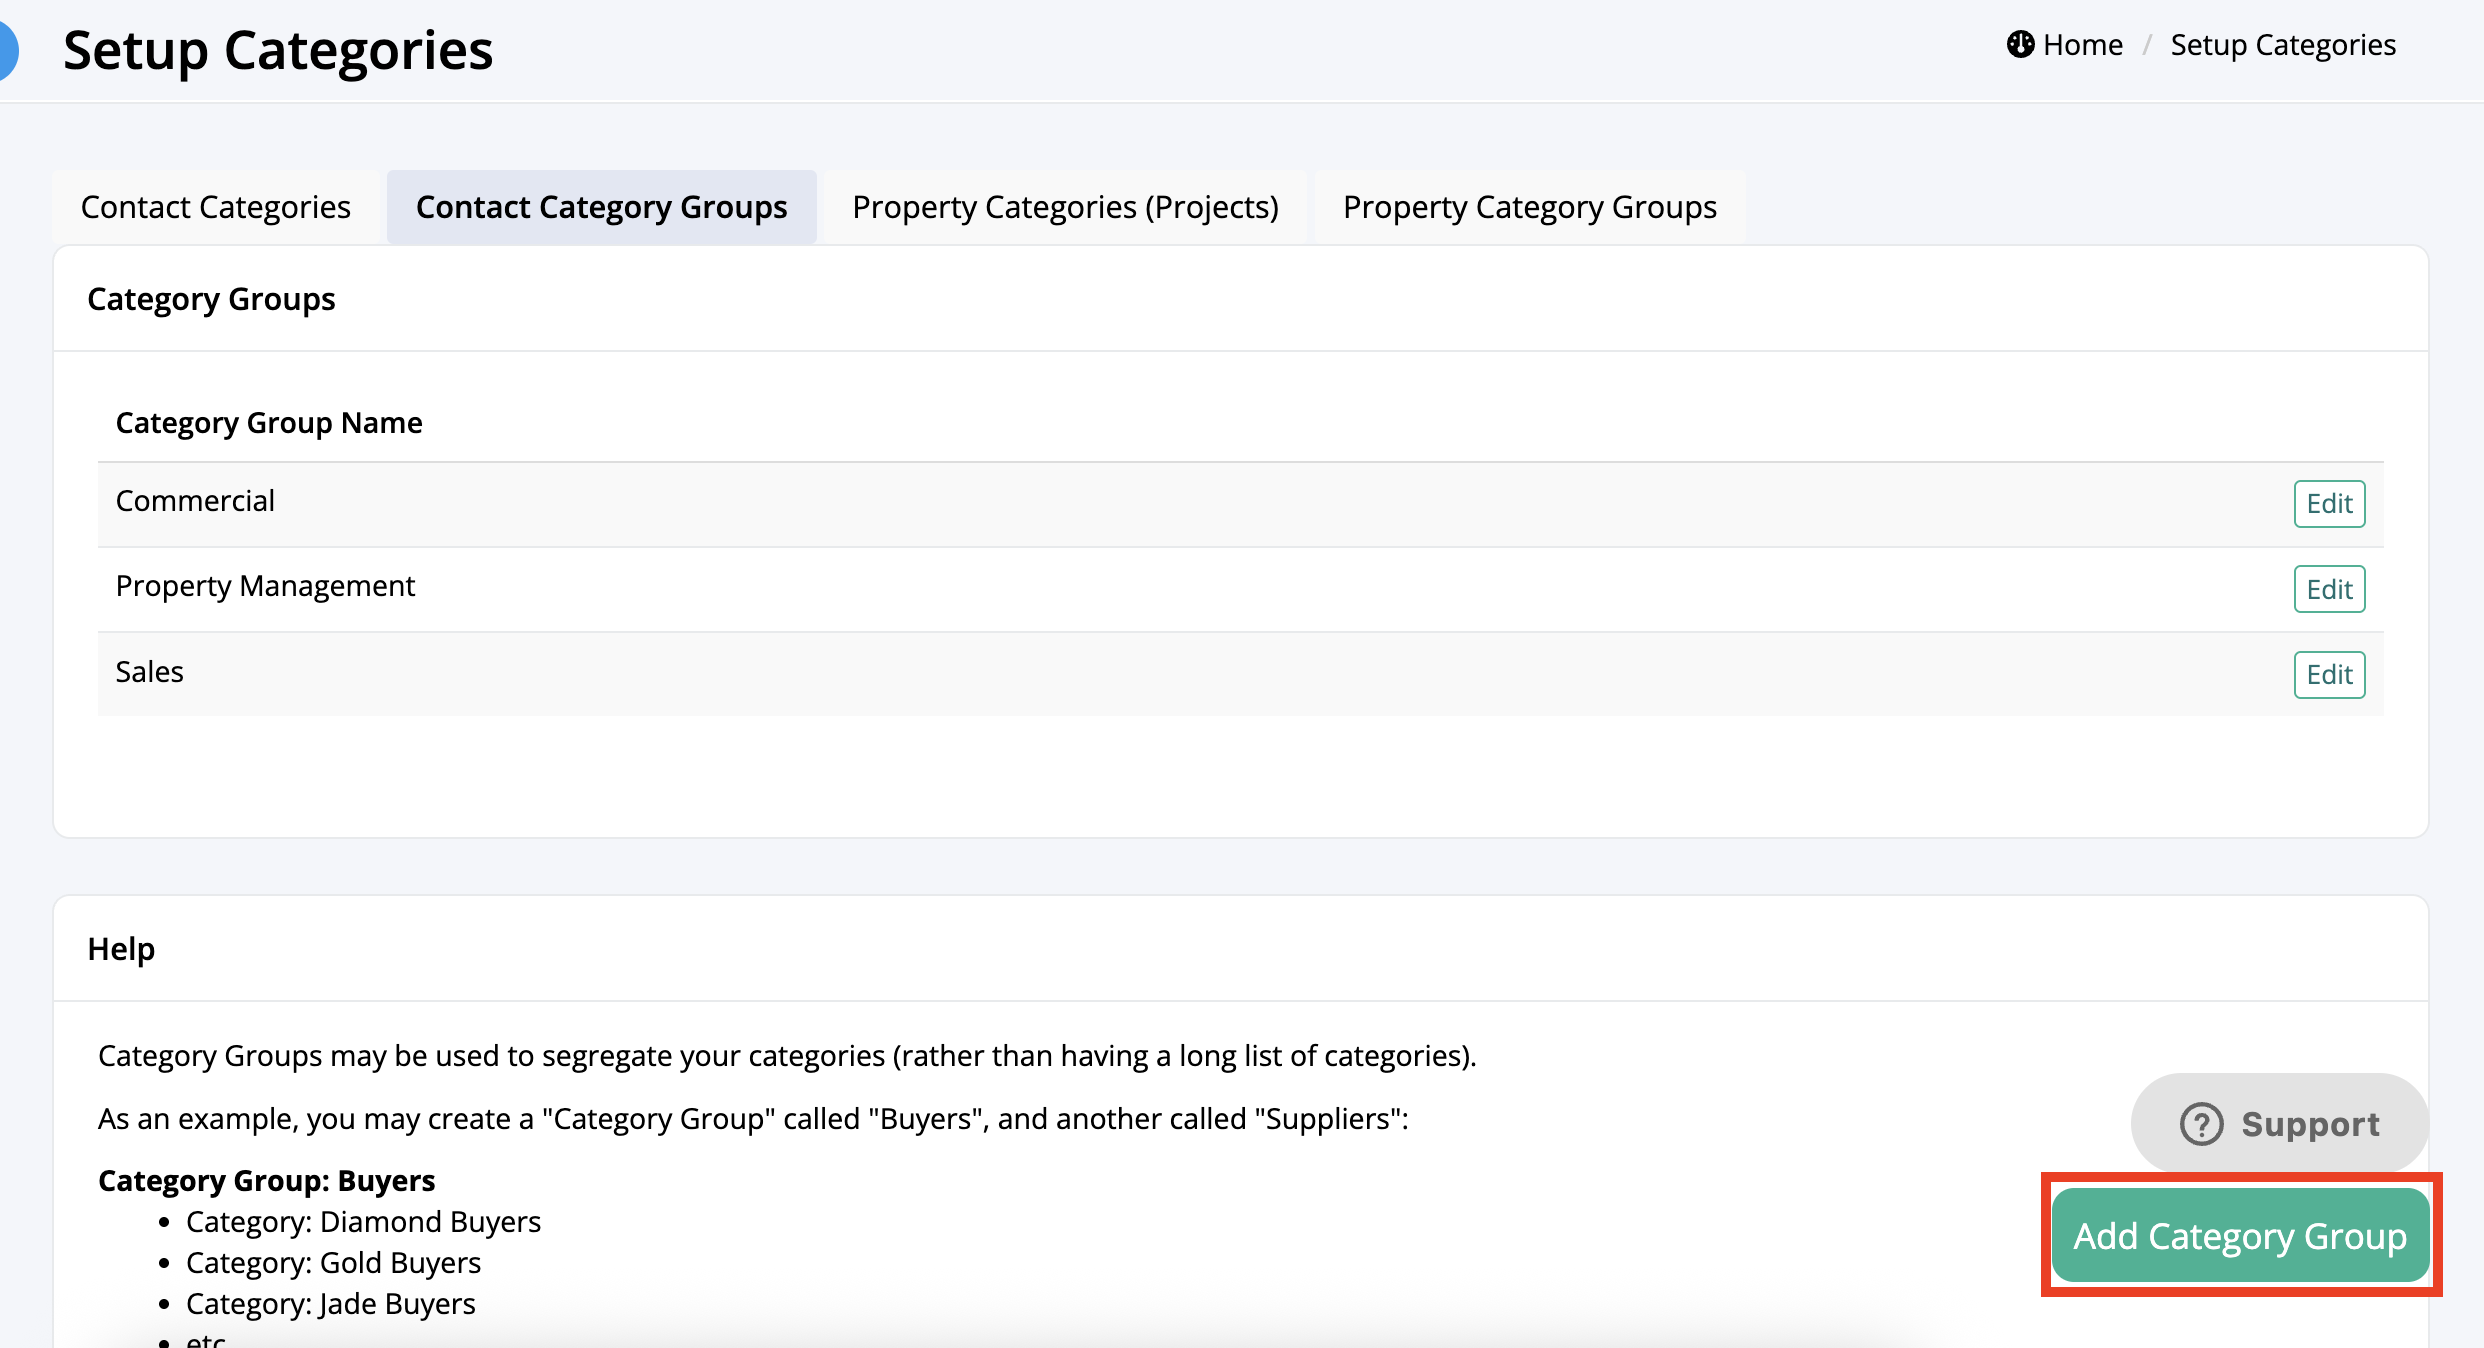Image resolution: width=2484 pixels, height=1348 pixels.
Task: Select the Property Management row name
Action: point(265,586)
